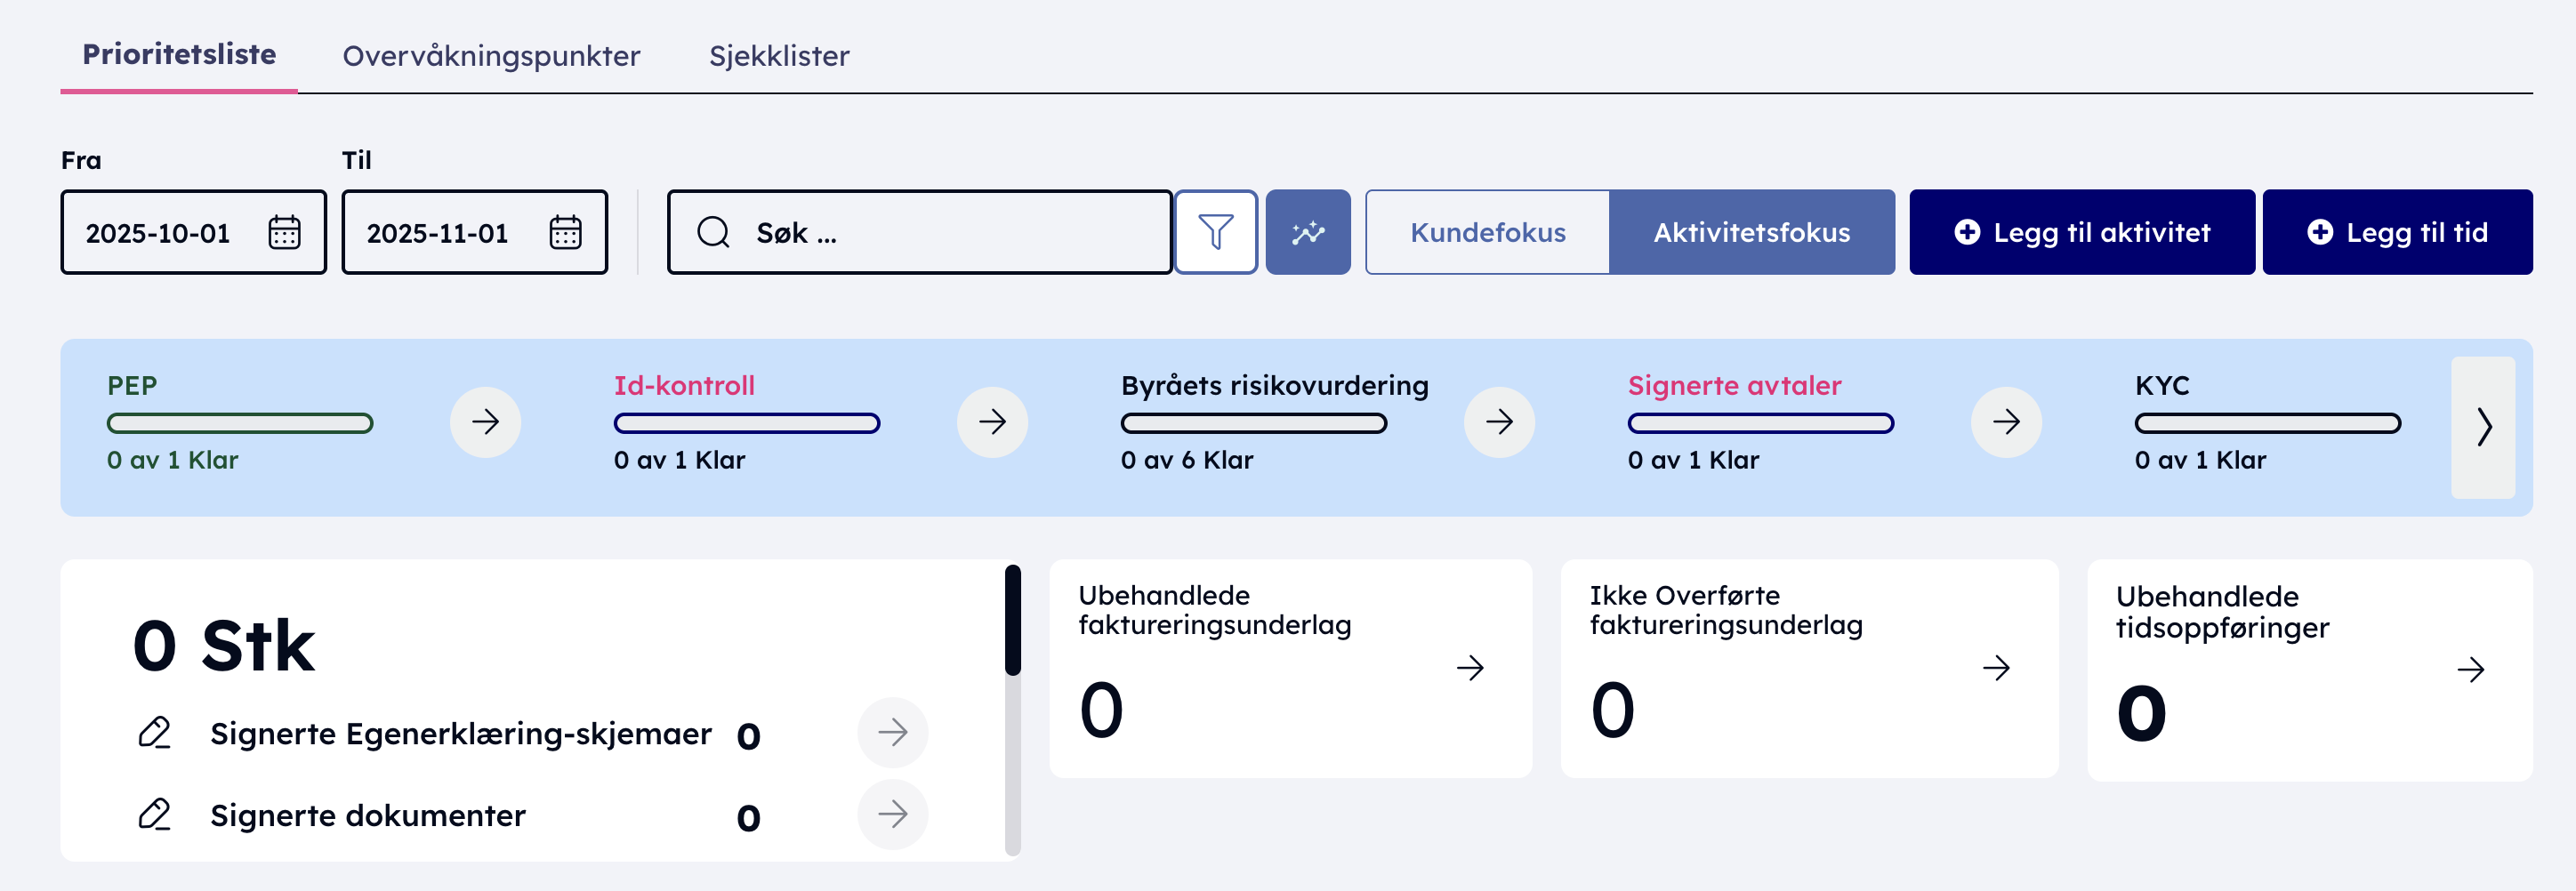This screenshot has height=891, width=2576.
Task: Click the funnel filter icon
Action: pyautogui.click(x=1215, y=232)
